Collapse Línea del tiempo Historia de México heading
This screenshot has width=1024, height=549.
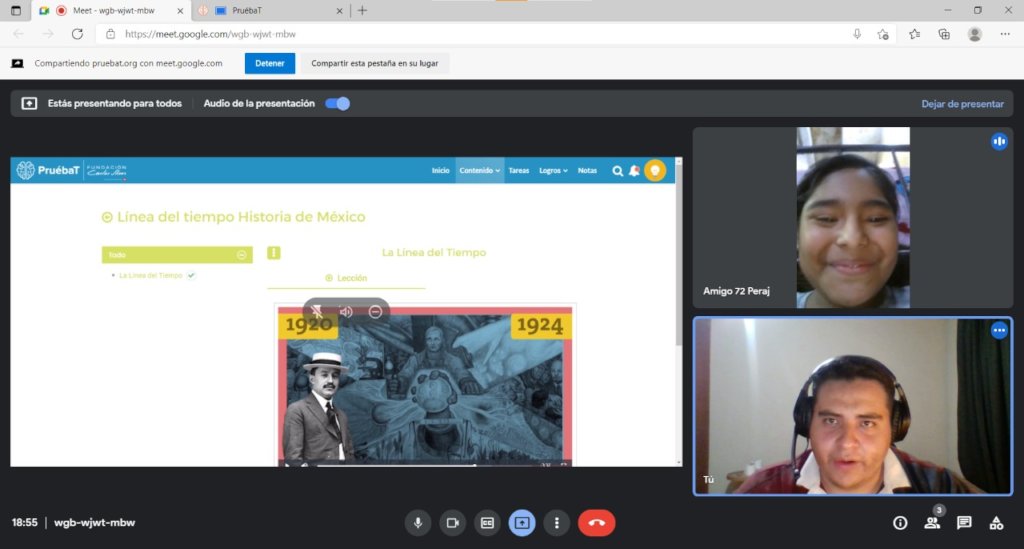click(x=107, y=217)
